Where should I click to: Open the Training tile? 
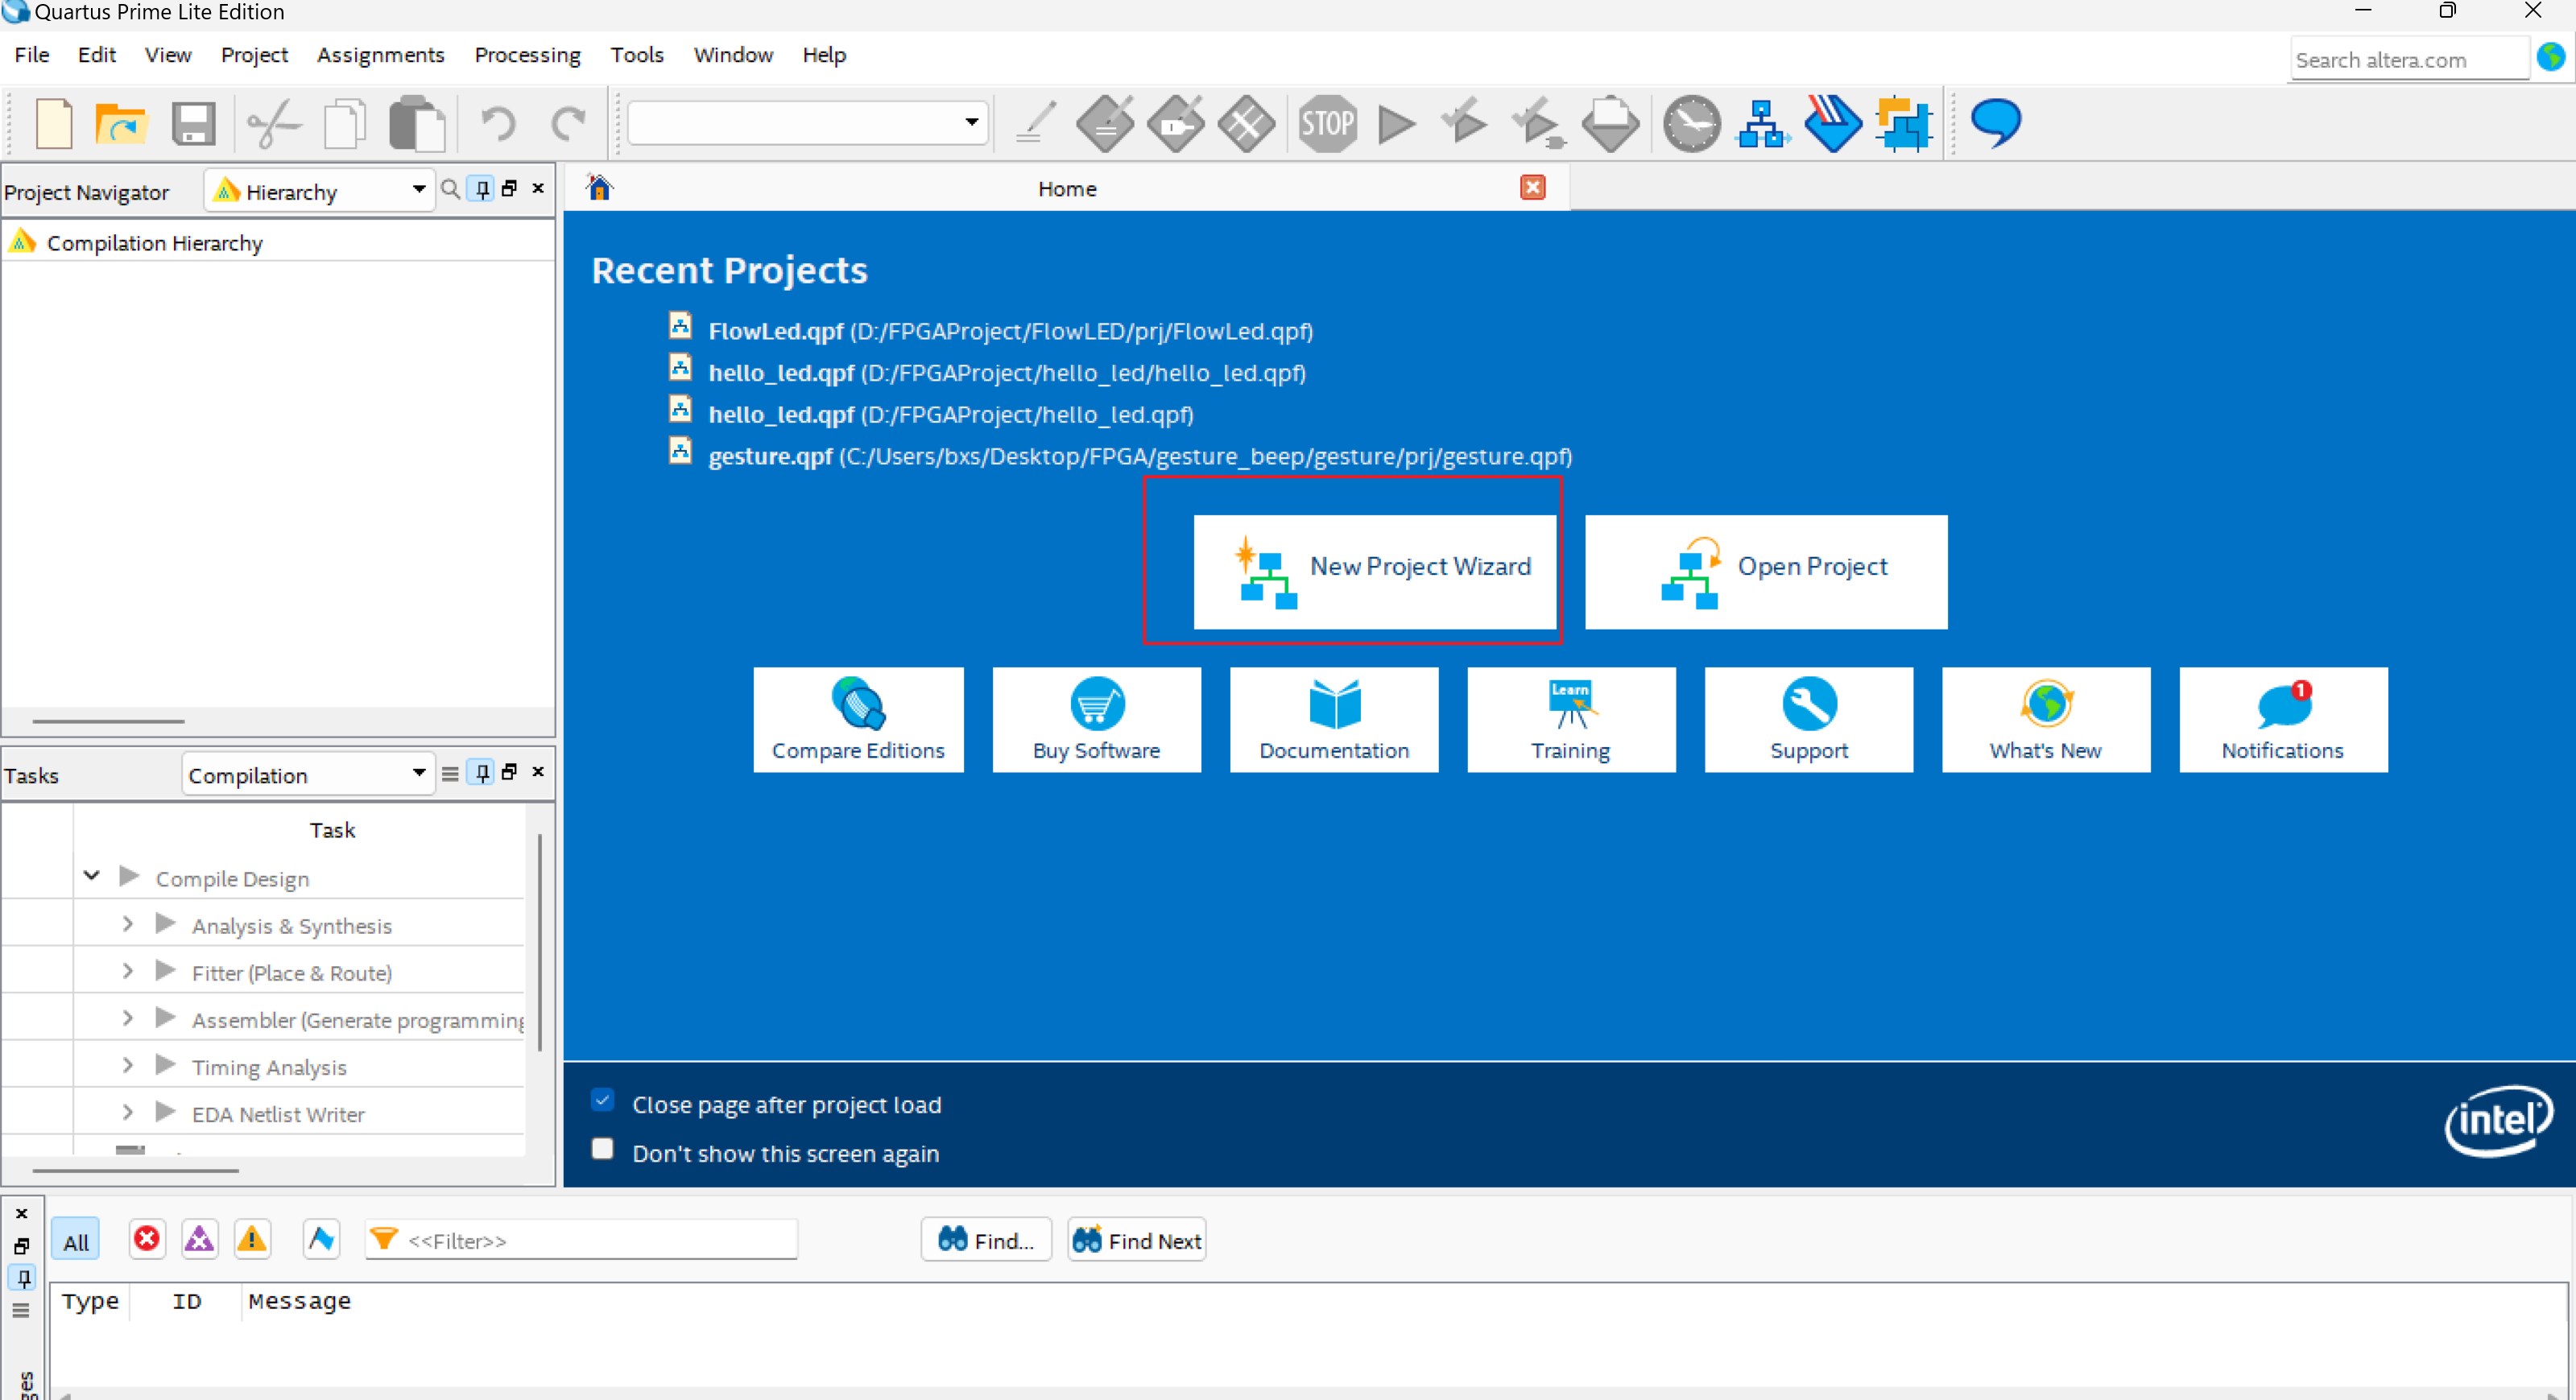click(1571, 720)
